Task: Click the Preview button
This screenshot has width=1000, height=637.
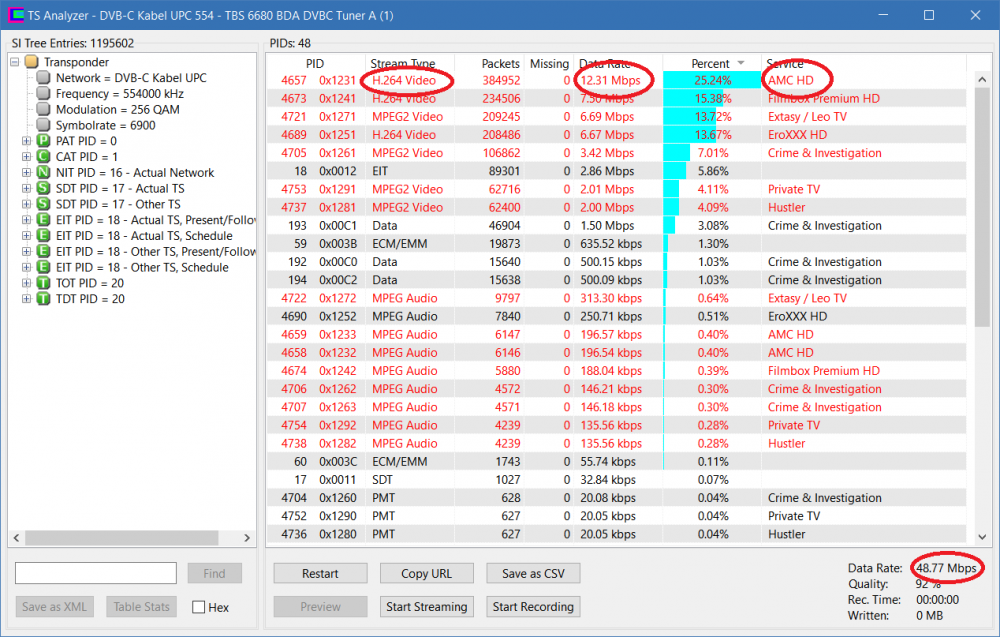Action: [x=320, y=606]
